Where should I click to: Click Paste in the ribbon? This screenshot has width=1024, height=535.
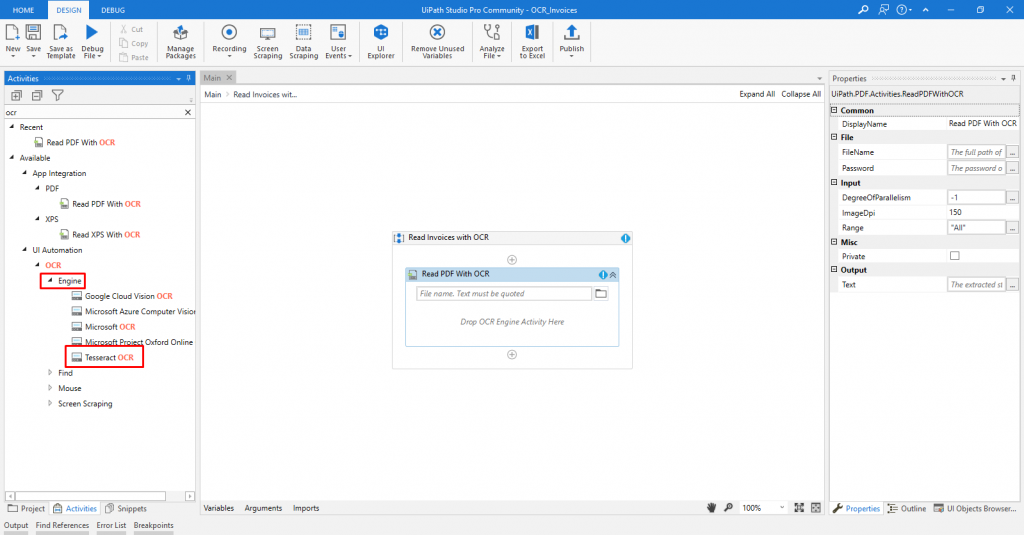coord(134,57)
